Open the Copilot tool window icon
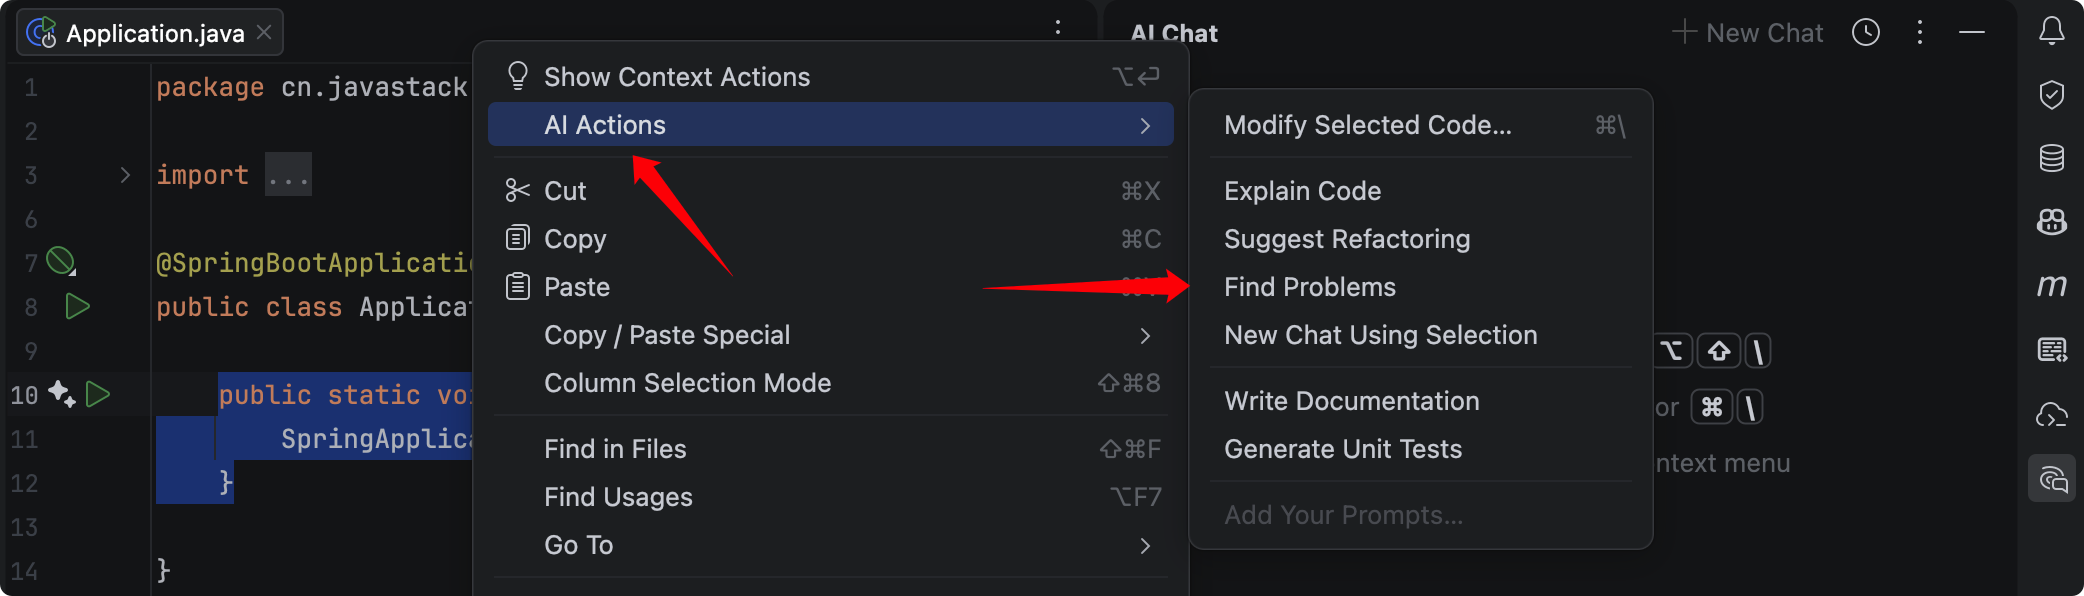The width and height of the screenshot is (2084, 596). point(2051,222)
